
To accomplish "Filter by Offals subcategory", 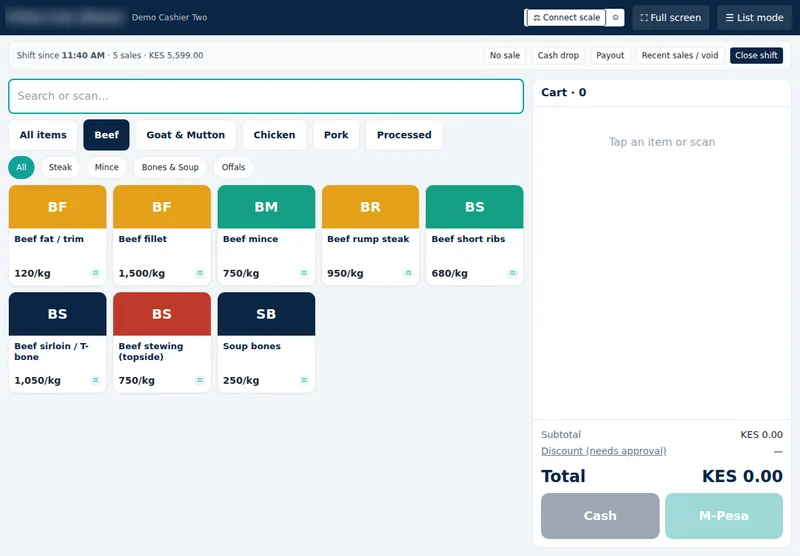I will coord(233,167).
